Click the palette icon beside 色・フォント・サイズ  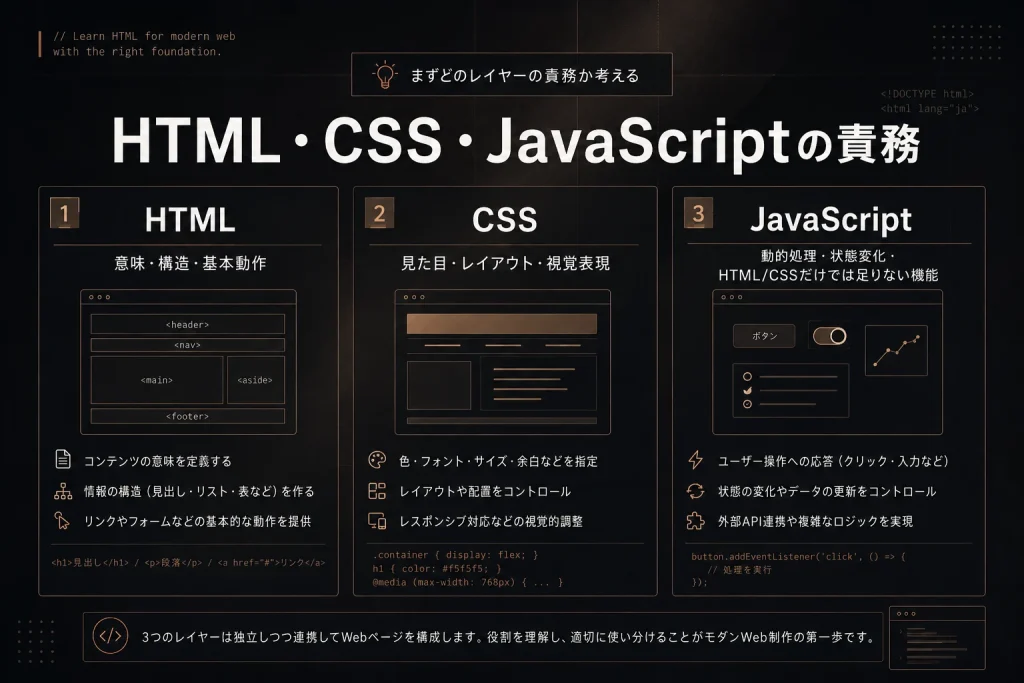(x=377, y=460)
